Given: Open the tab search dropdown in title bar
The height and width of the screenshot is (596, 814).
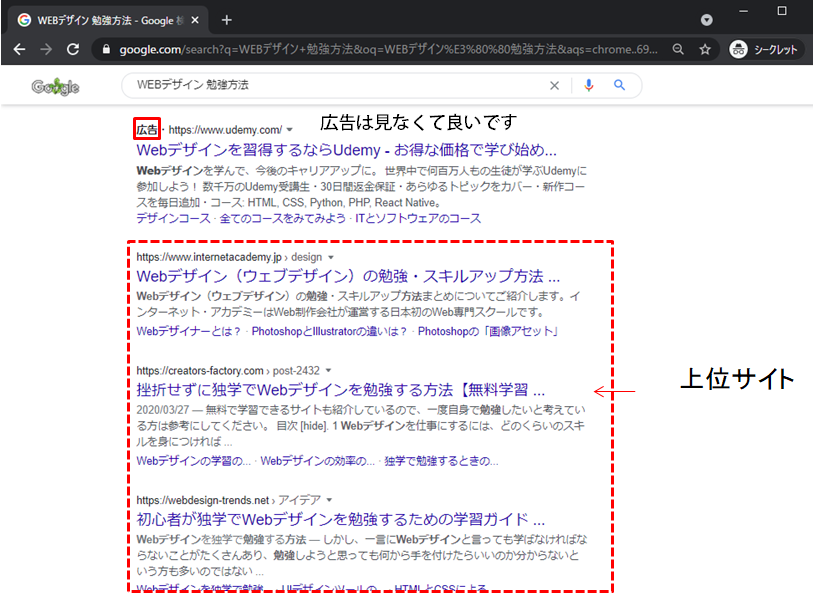Looking at the screenshot, I should point(707,20).
